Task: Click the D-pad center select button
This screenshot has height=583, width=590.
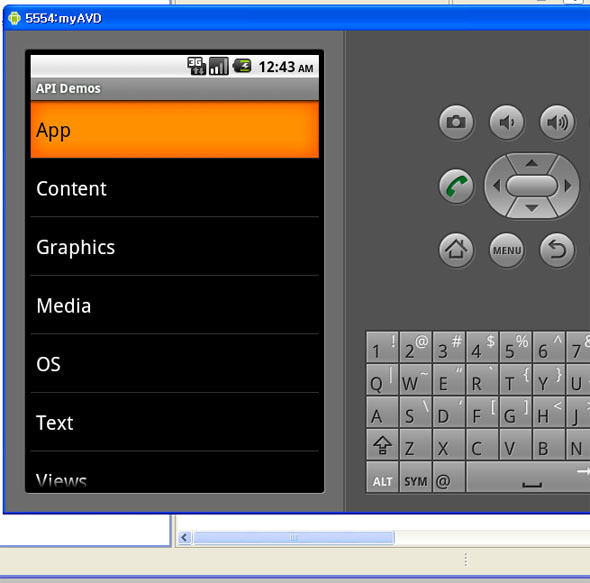Action: (x=531, y=186)
